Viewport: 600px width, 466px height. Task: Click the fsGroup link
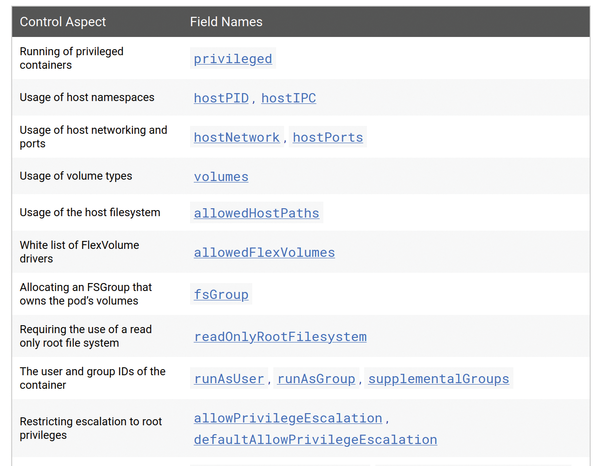221,295
